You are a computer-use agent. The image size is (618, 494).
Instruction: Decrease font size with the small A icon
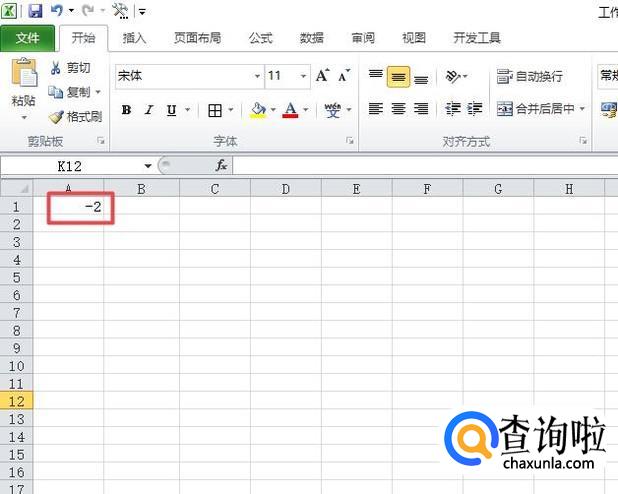tap(344, 75)
